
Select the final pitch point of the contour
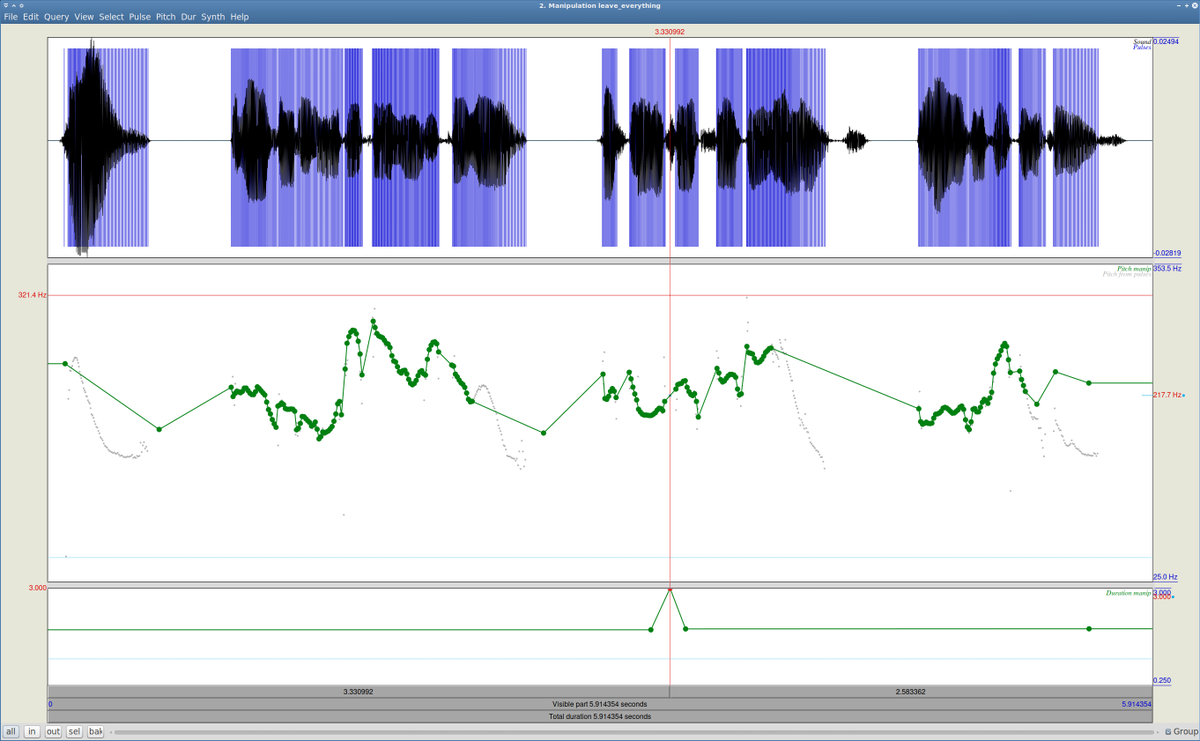pyautogui.click(x=1089, y=383)
